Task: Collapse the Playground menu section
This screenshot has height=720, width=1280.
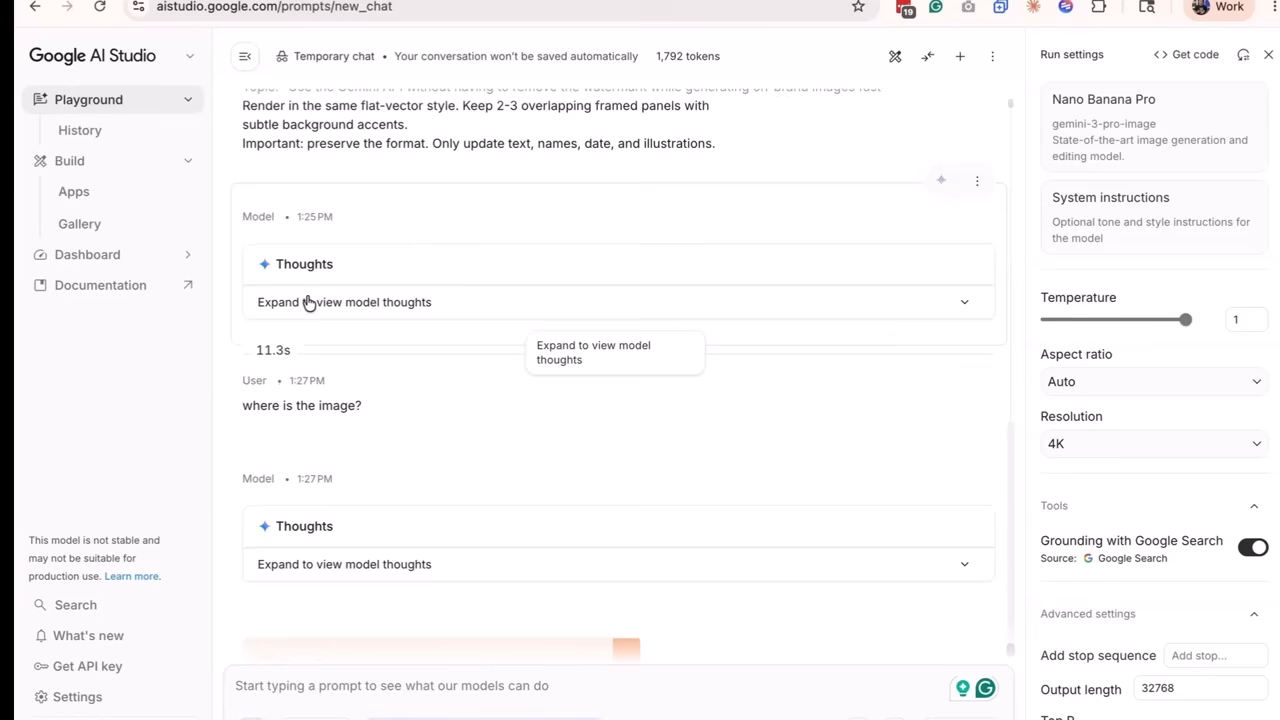Action: point(188,99)
